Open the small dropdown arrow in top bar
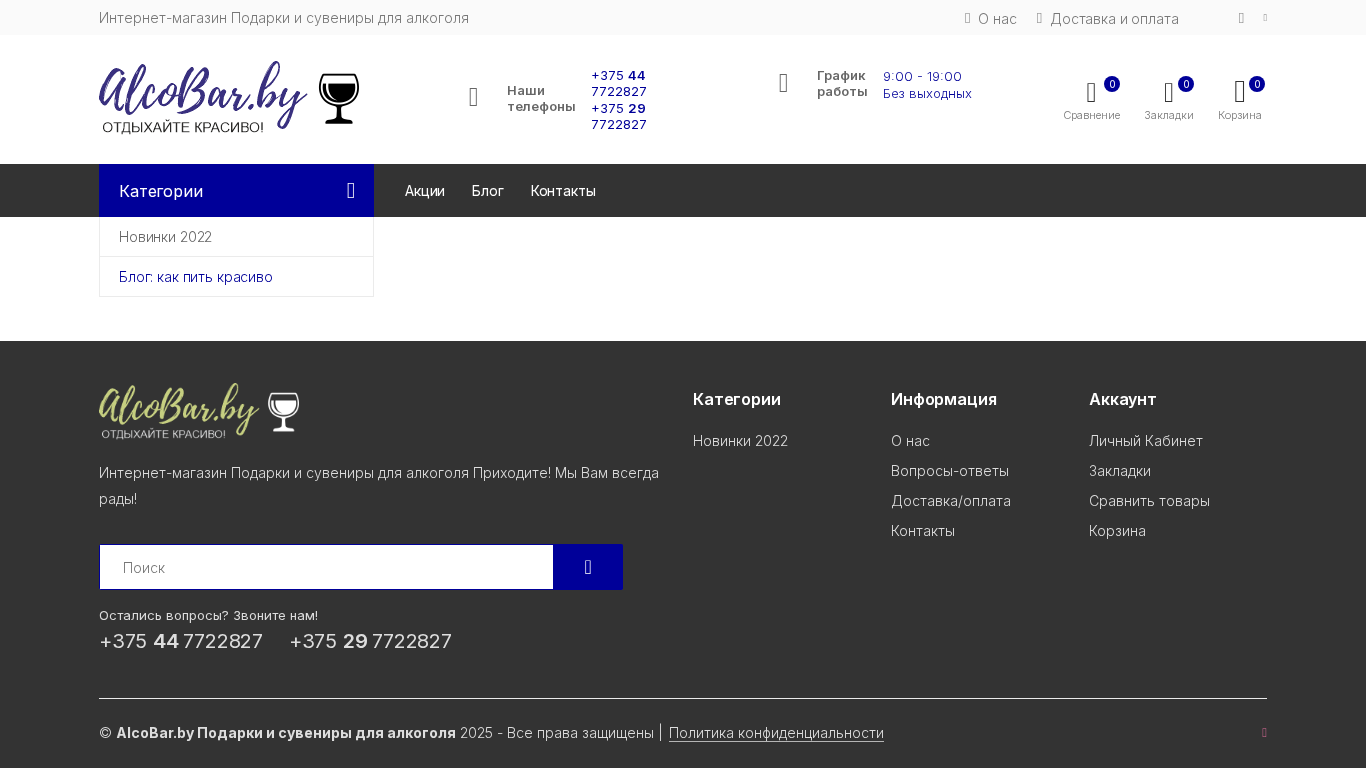Viewport: 1366px width, 768px height. pyautogui.click(x=1265, y=18)
